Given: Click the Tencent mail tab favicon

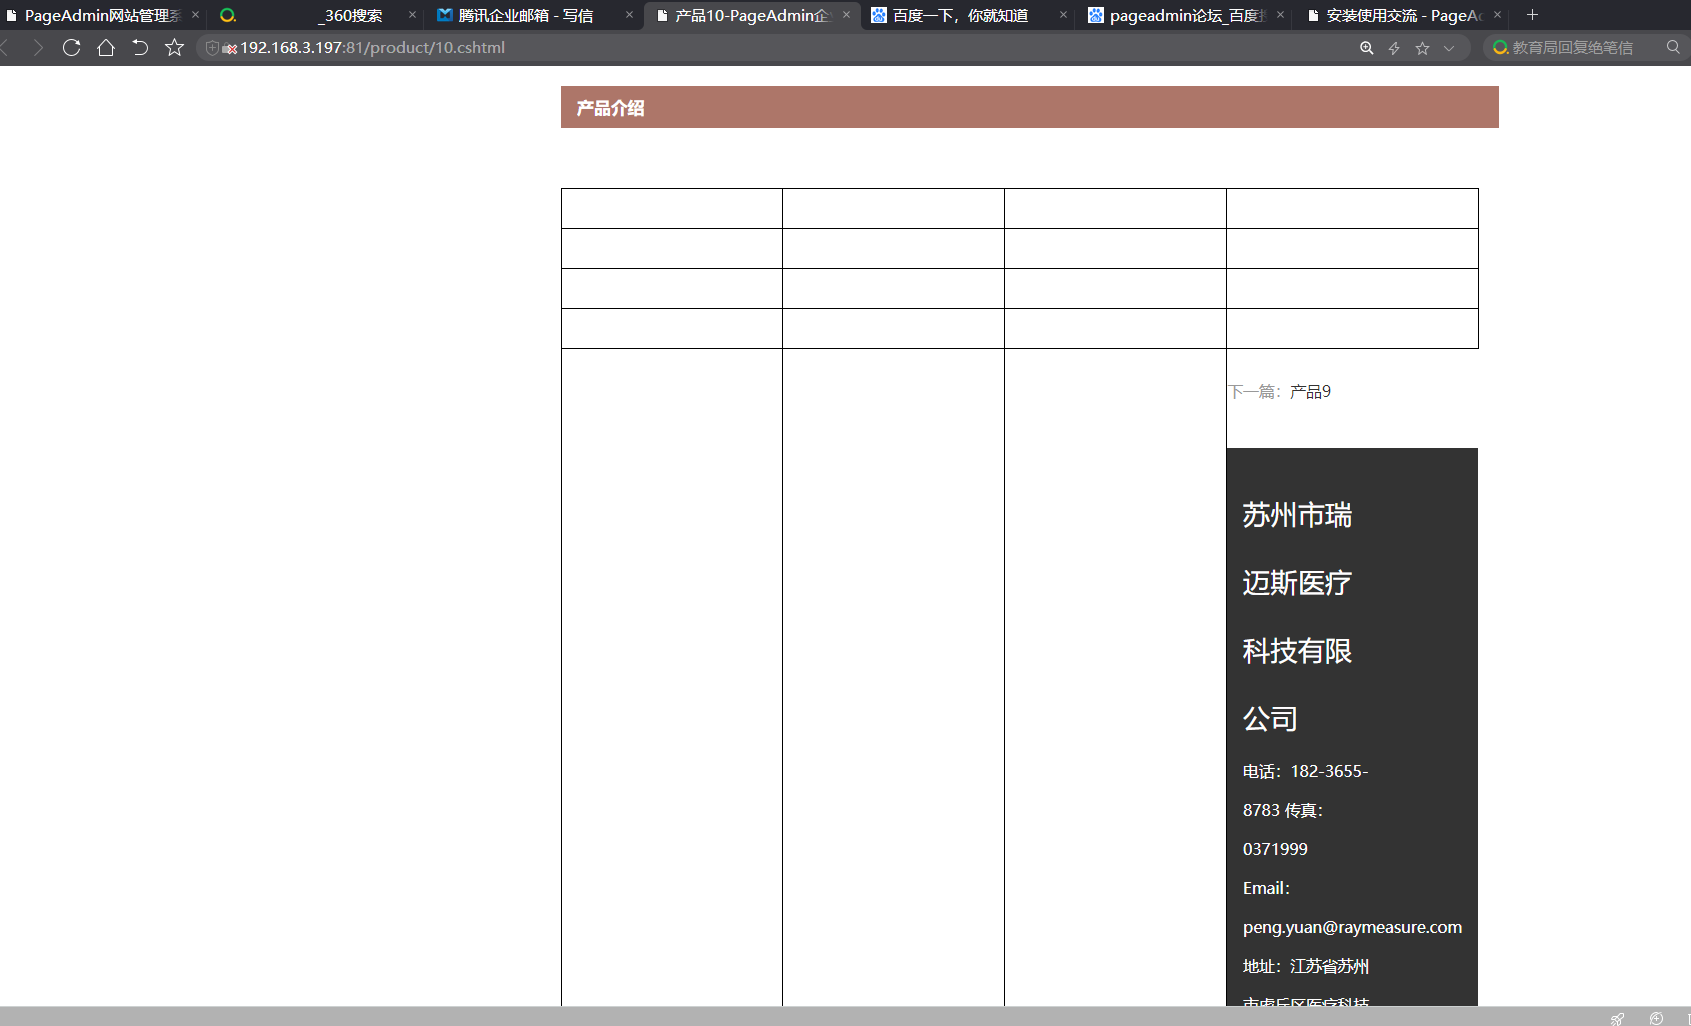Looking at the screenshot, I should [445, 15].
